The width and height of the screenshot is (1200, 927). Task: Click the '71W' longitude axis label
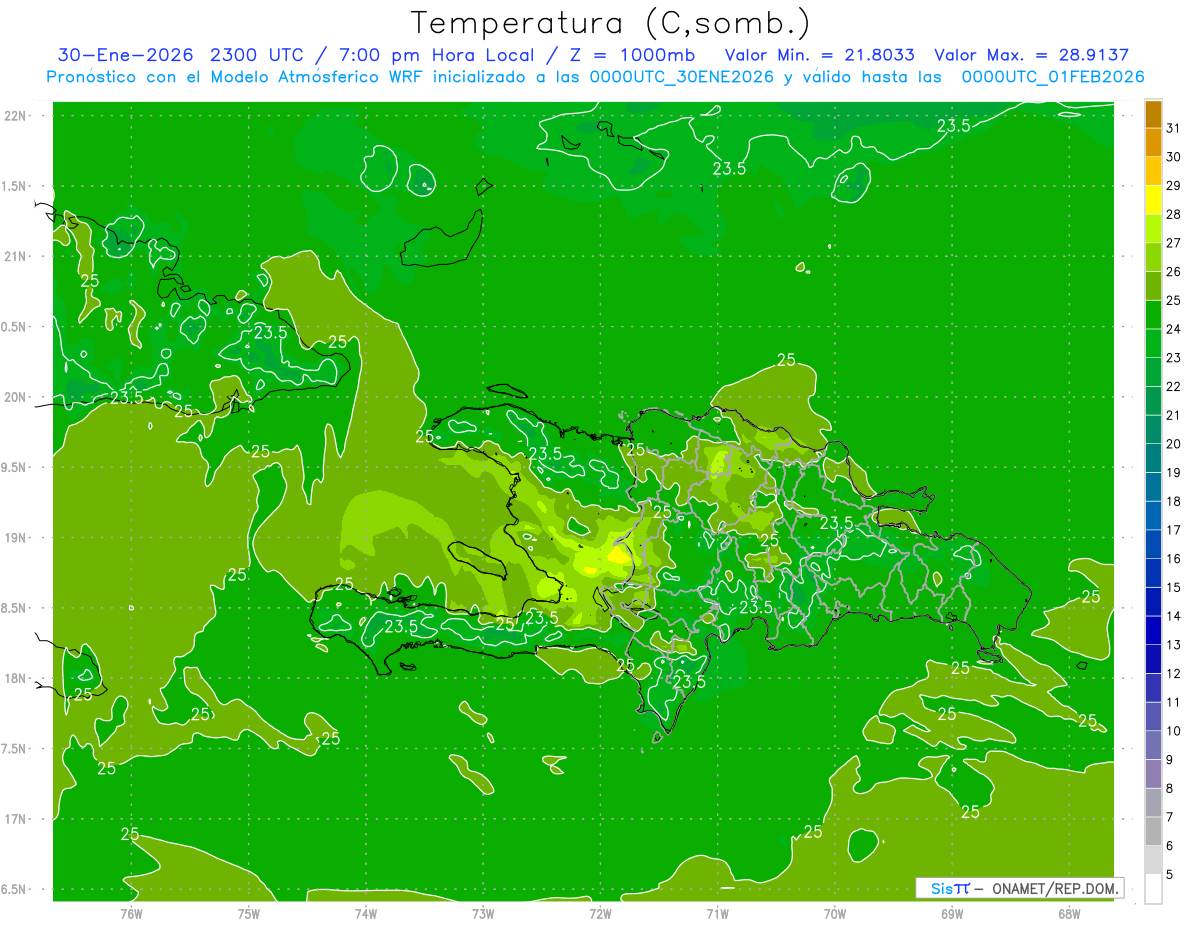point(717,914)
